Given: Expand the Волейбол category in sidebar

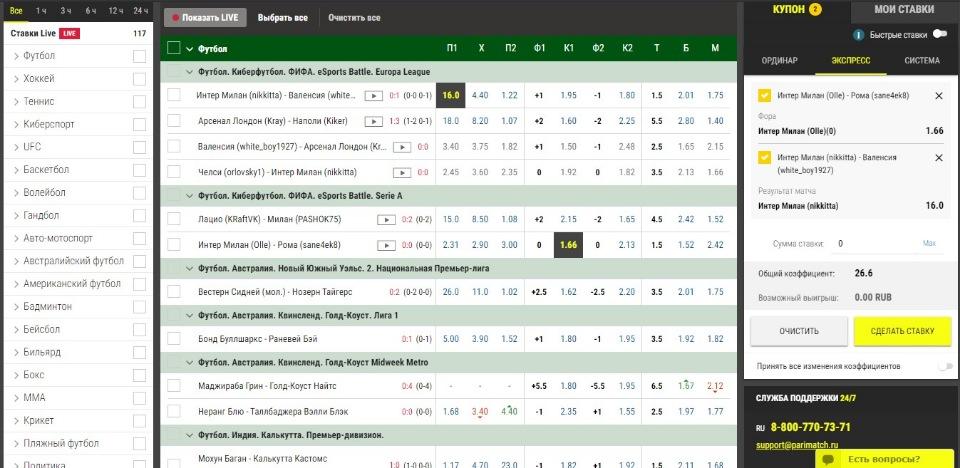Looking at the screenshot, I should click(16, 192).
